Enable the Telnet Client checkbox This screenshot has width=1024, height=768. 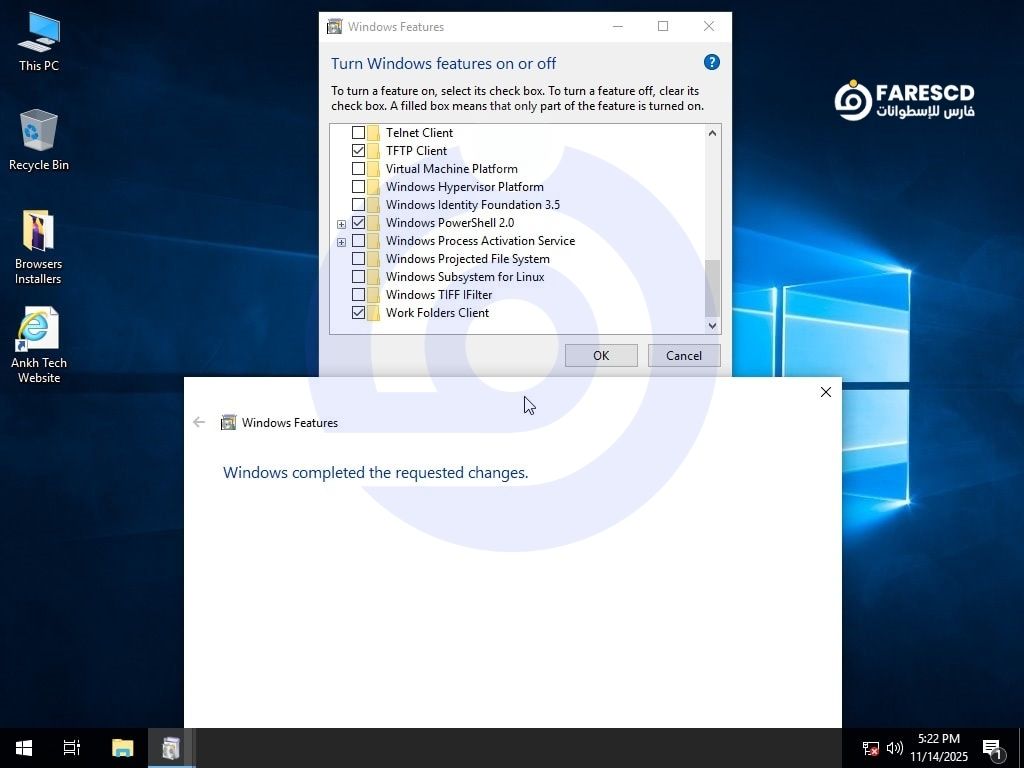coord(358,133)
